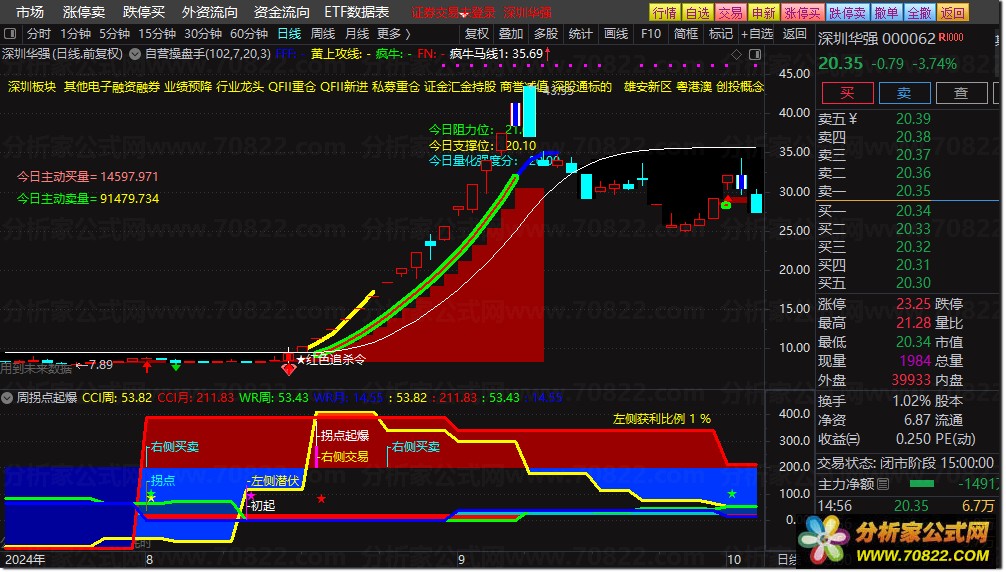The image size is (1006, 572).
Task: Click the 画线 drawing toolbar item
Action: tap(616, 33)
